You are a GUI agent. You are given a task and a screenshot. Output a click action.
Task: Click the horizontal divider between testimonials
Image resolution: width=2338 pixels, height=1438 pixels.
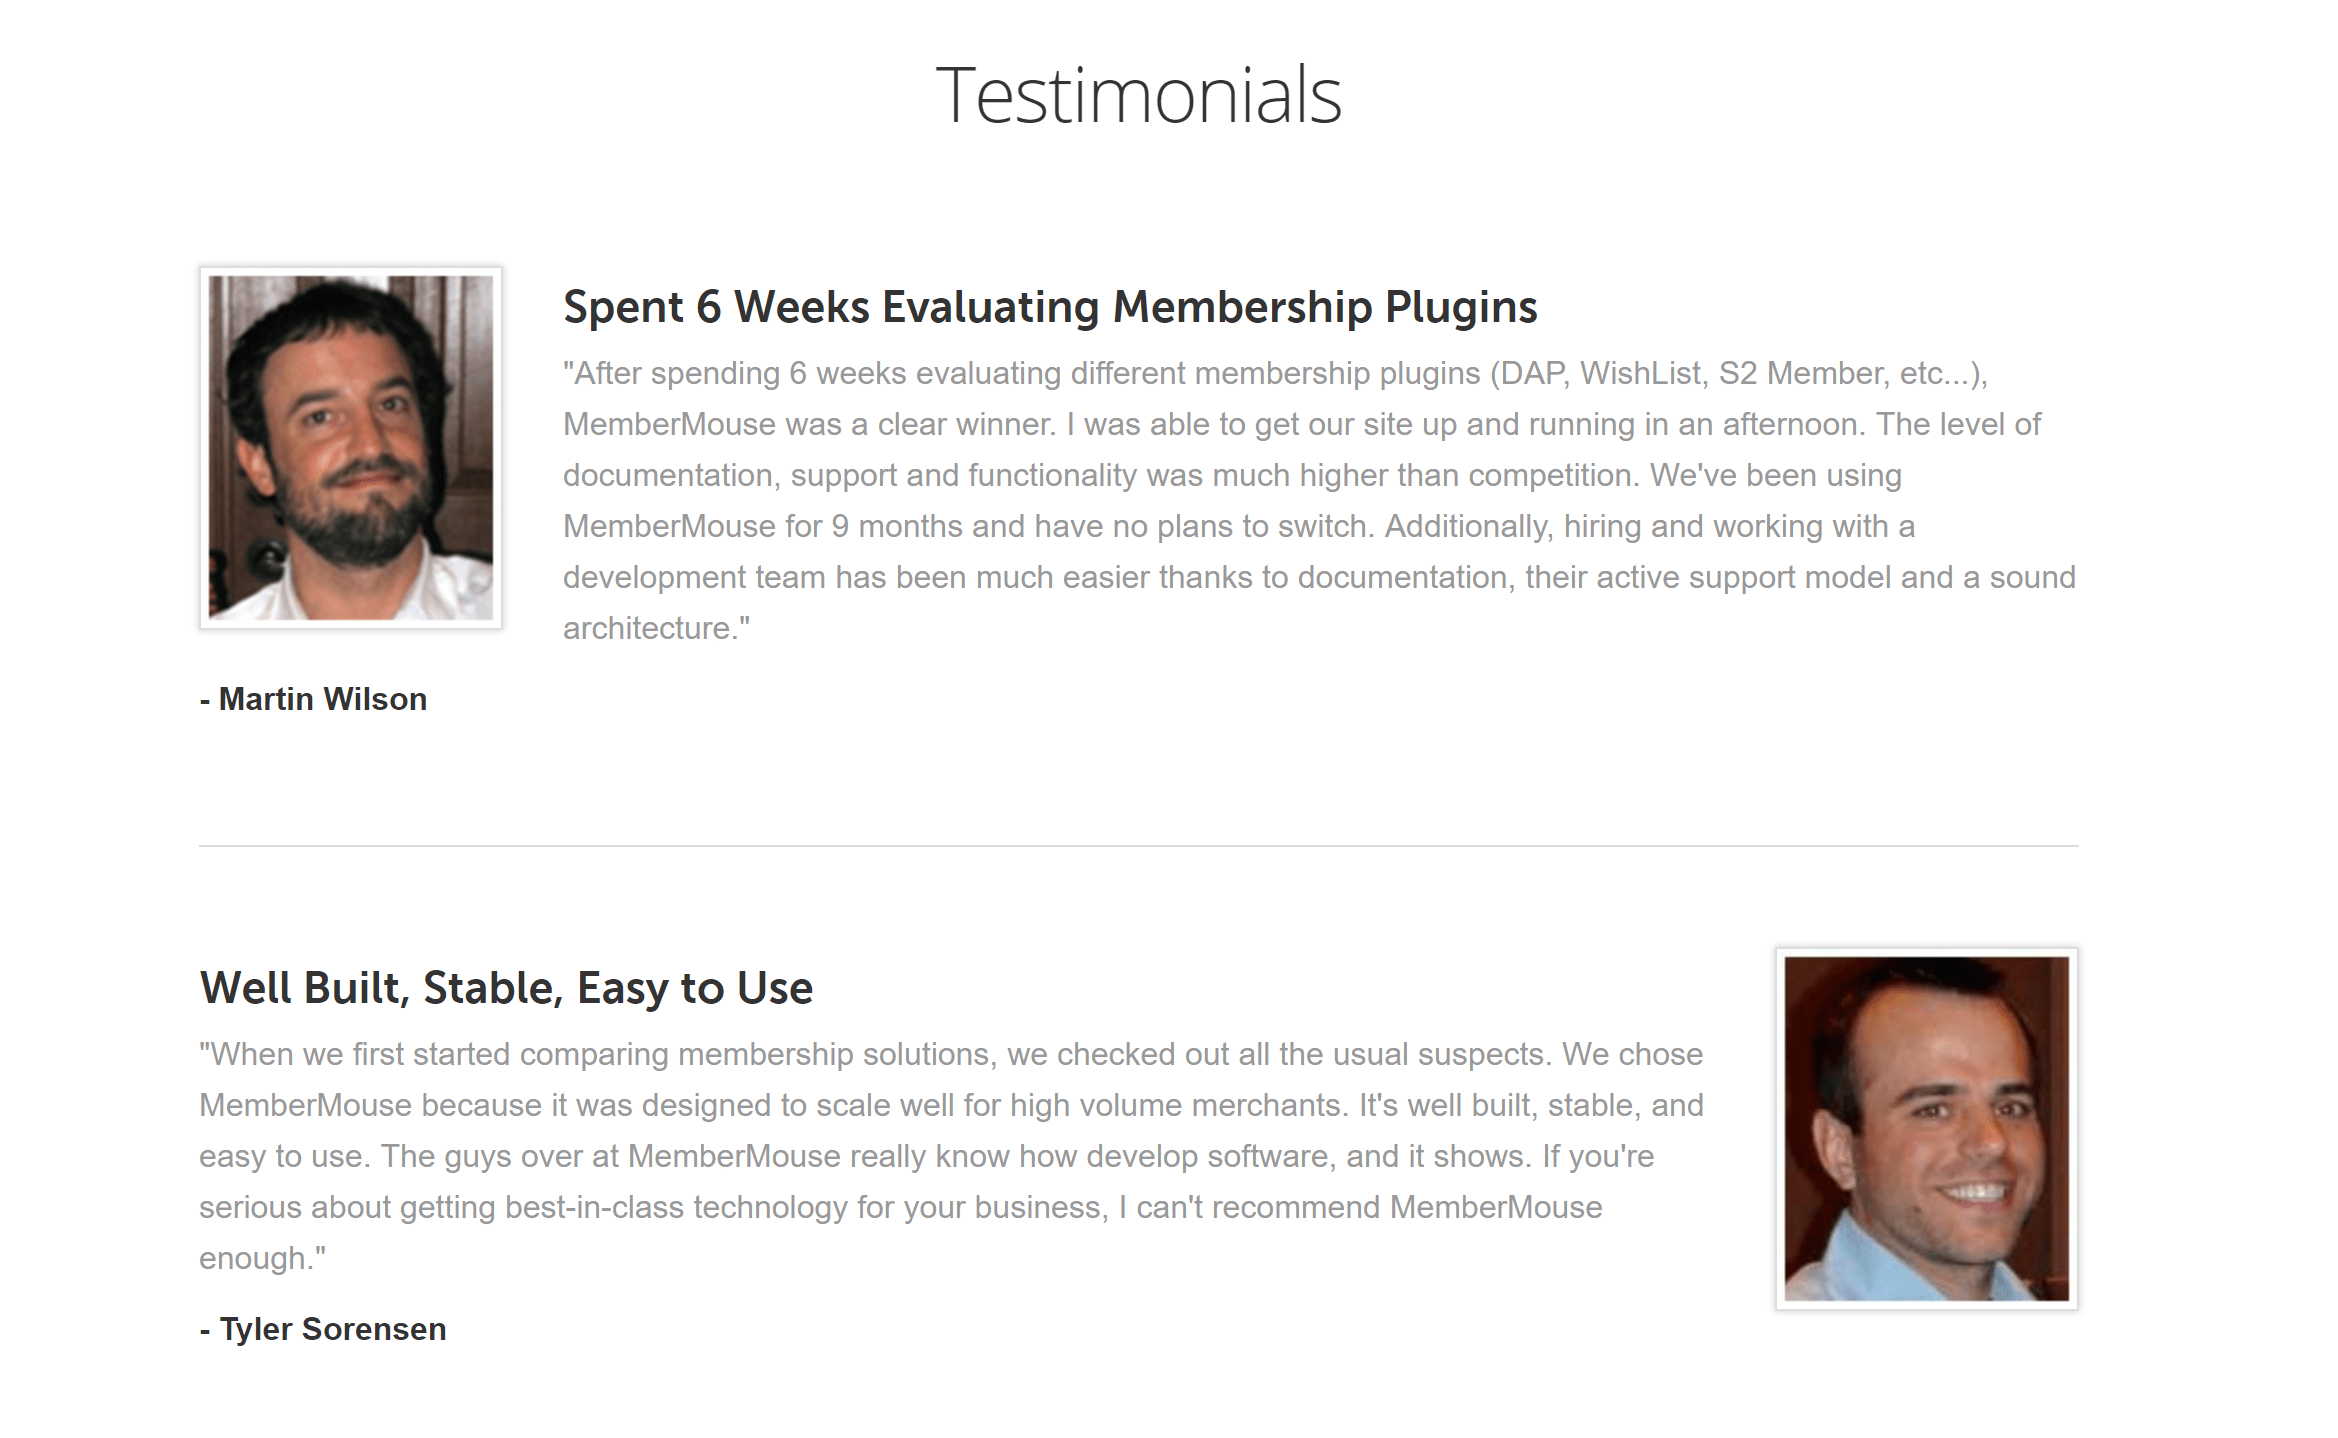[x=1138, y=846]
